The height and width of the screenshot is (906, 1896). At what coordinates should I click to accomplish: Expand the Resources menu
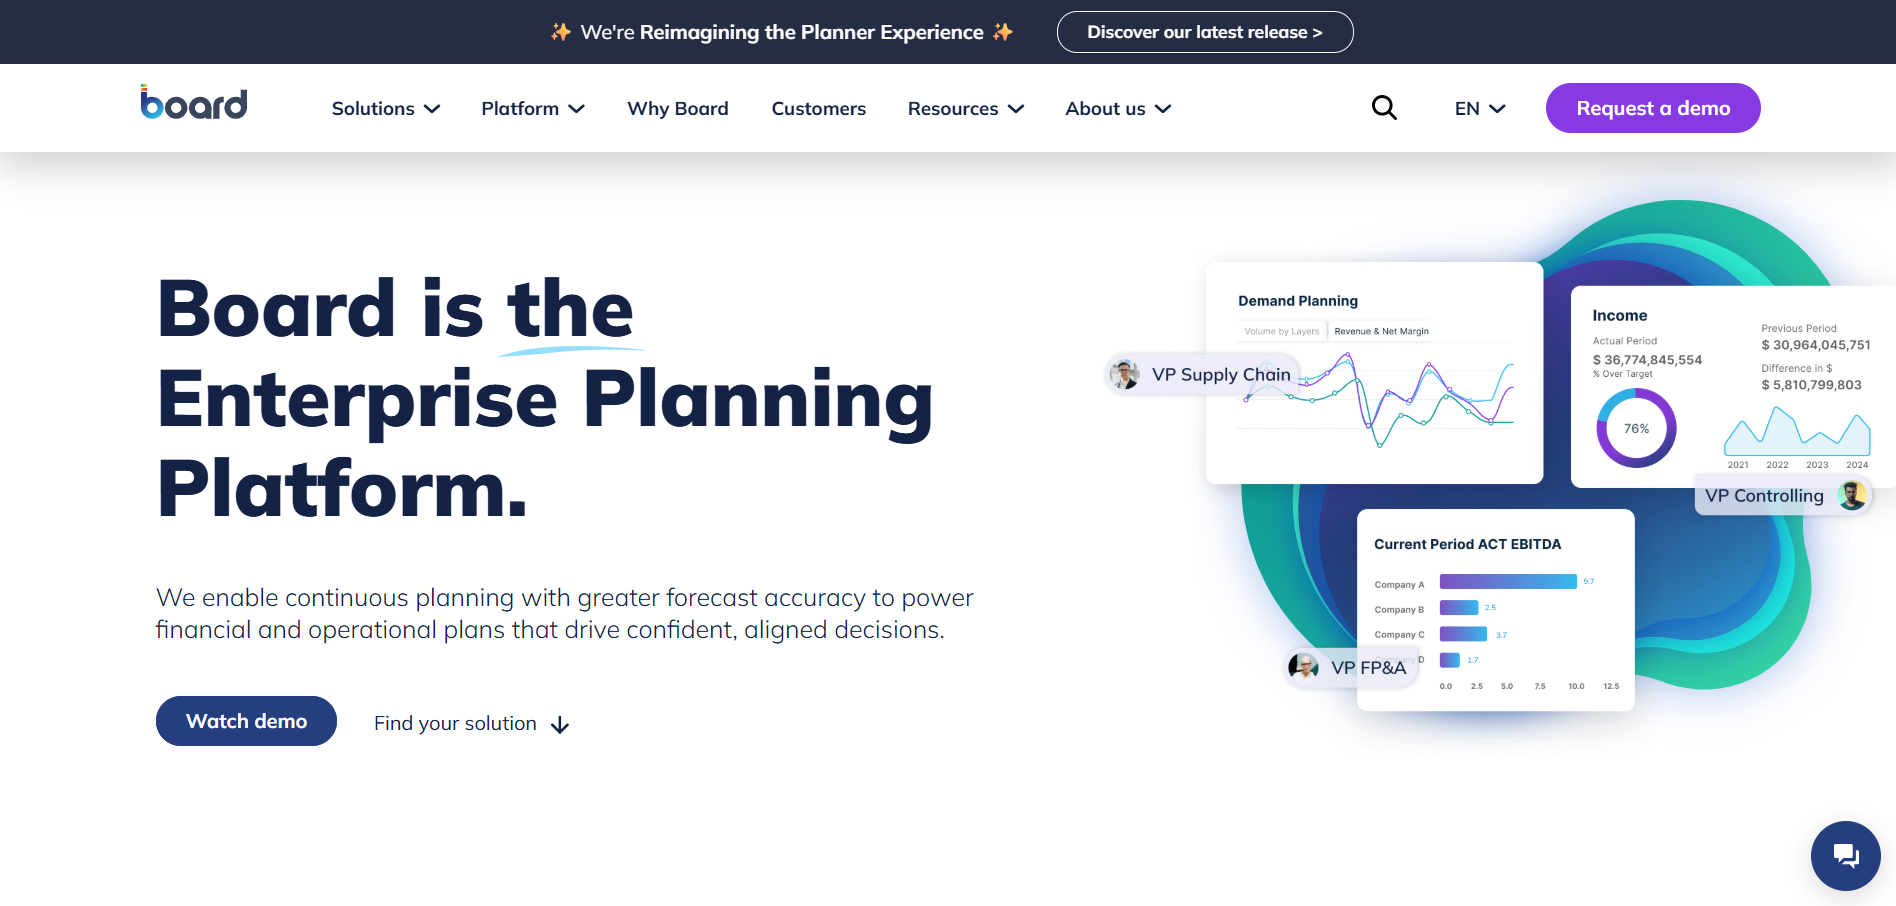coord(966,108)
